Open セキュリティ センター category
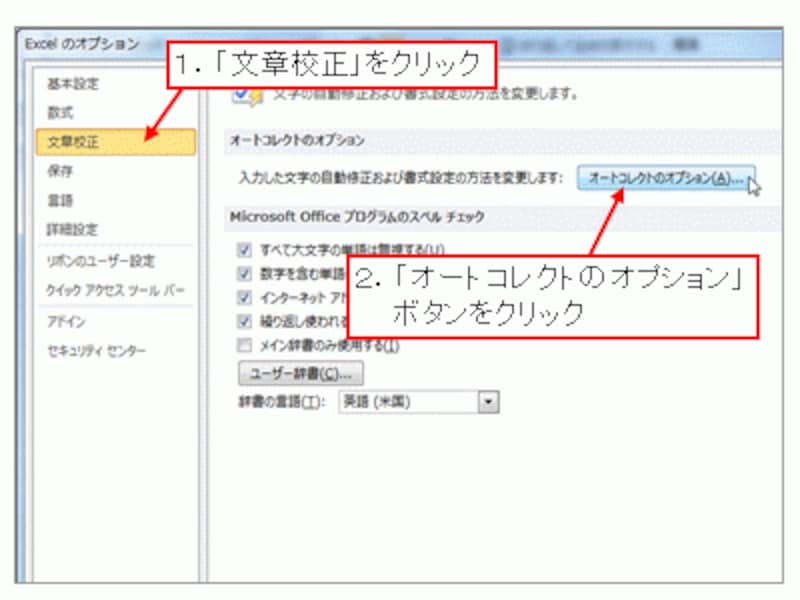Image resolution: width=800 pixels, height=600 pixels. [96, 351]
